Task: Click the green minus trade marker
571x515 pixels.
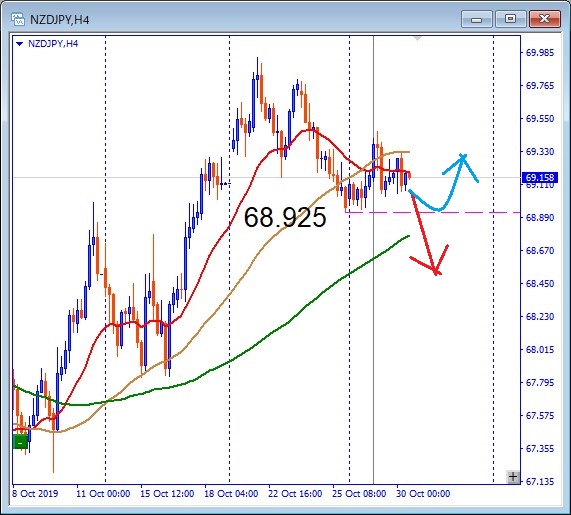Action: pos(20,442)
